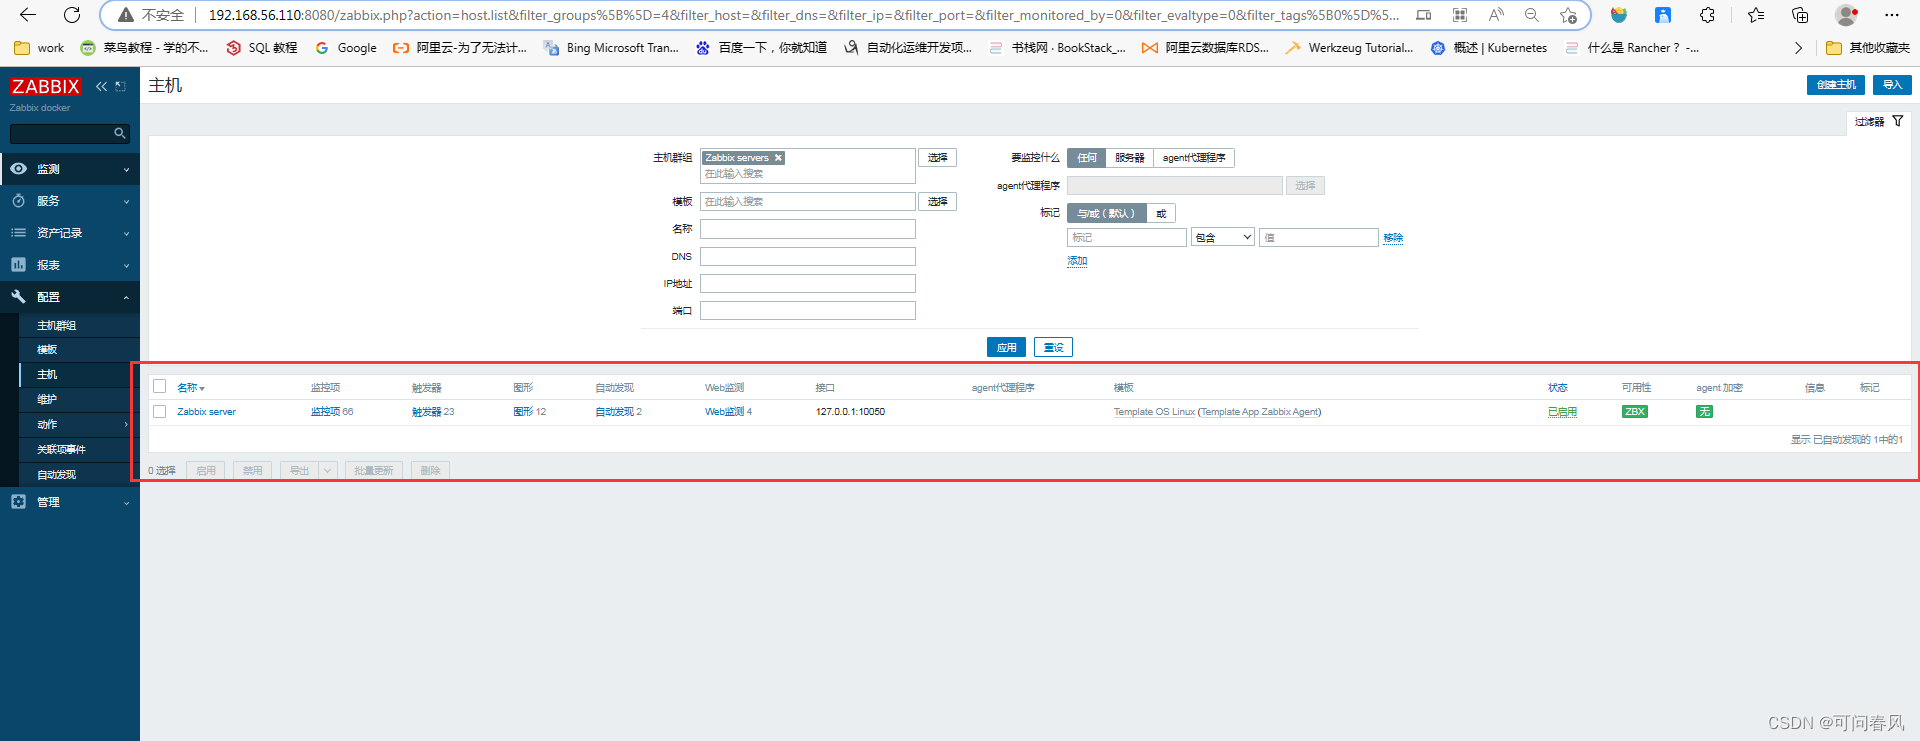Click the bar chart icon for 报表 menu
The width and height of the screenshot is (1920, 741).
[x=18, y=265]
